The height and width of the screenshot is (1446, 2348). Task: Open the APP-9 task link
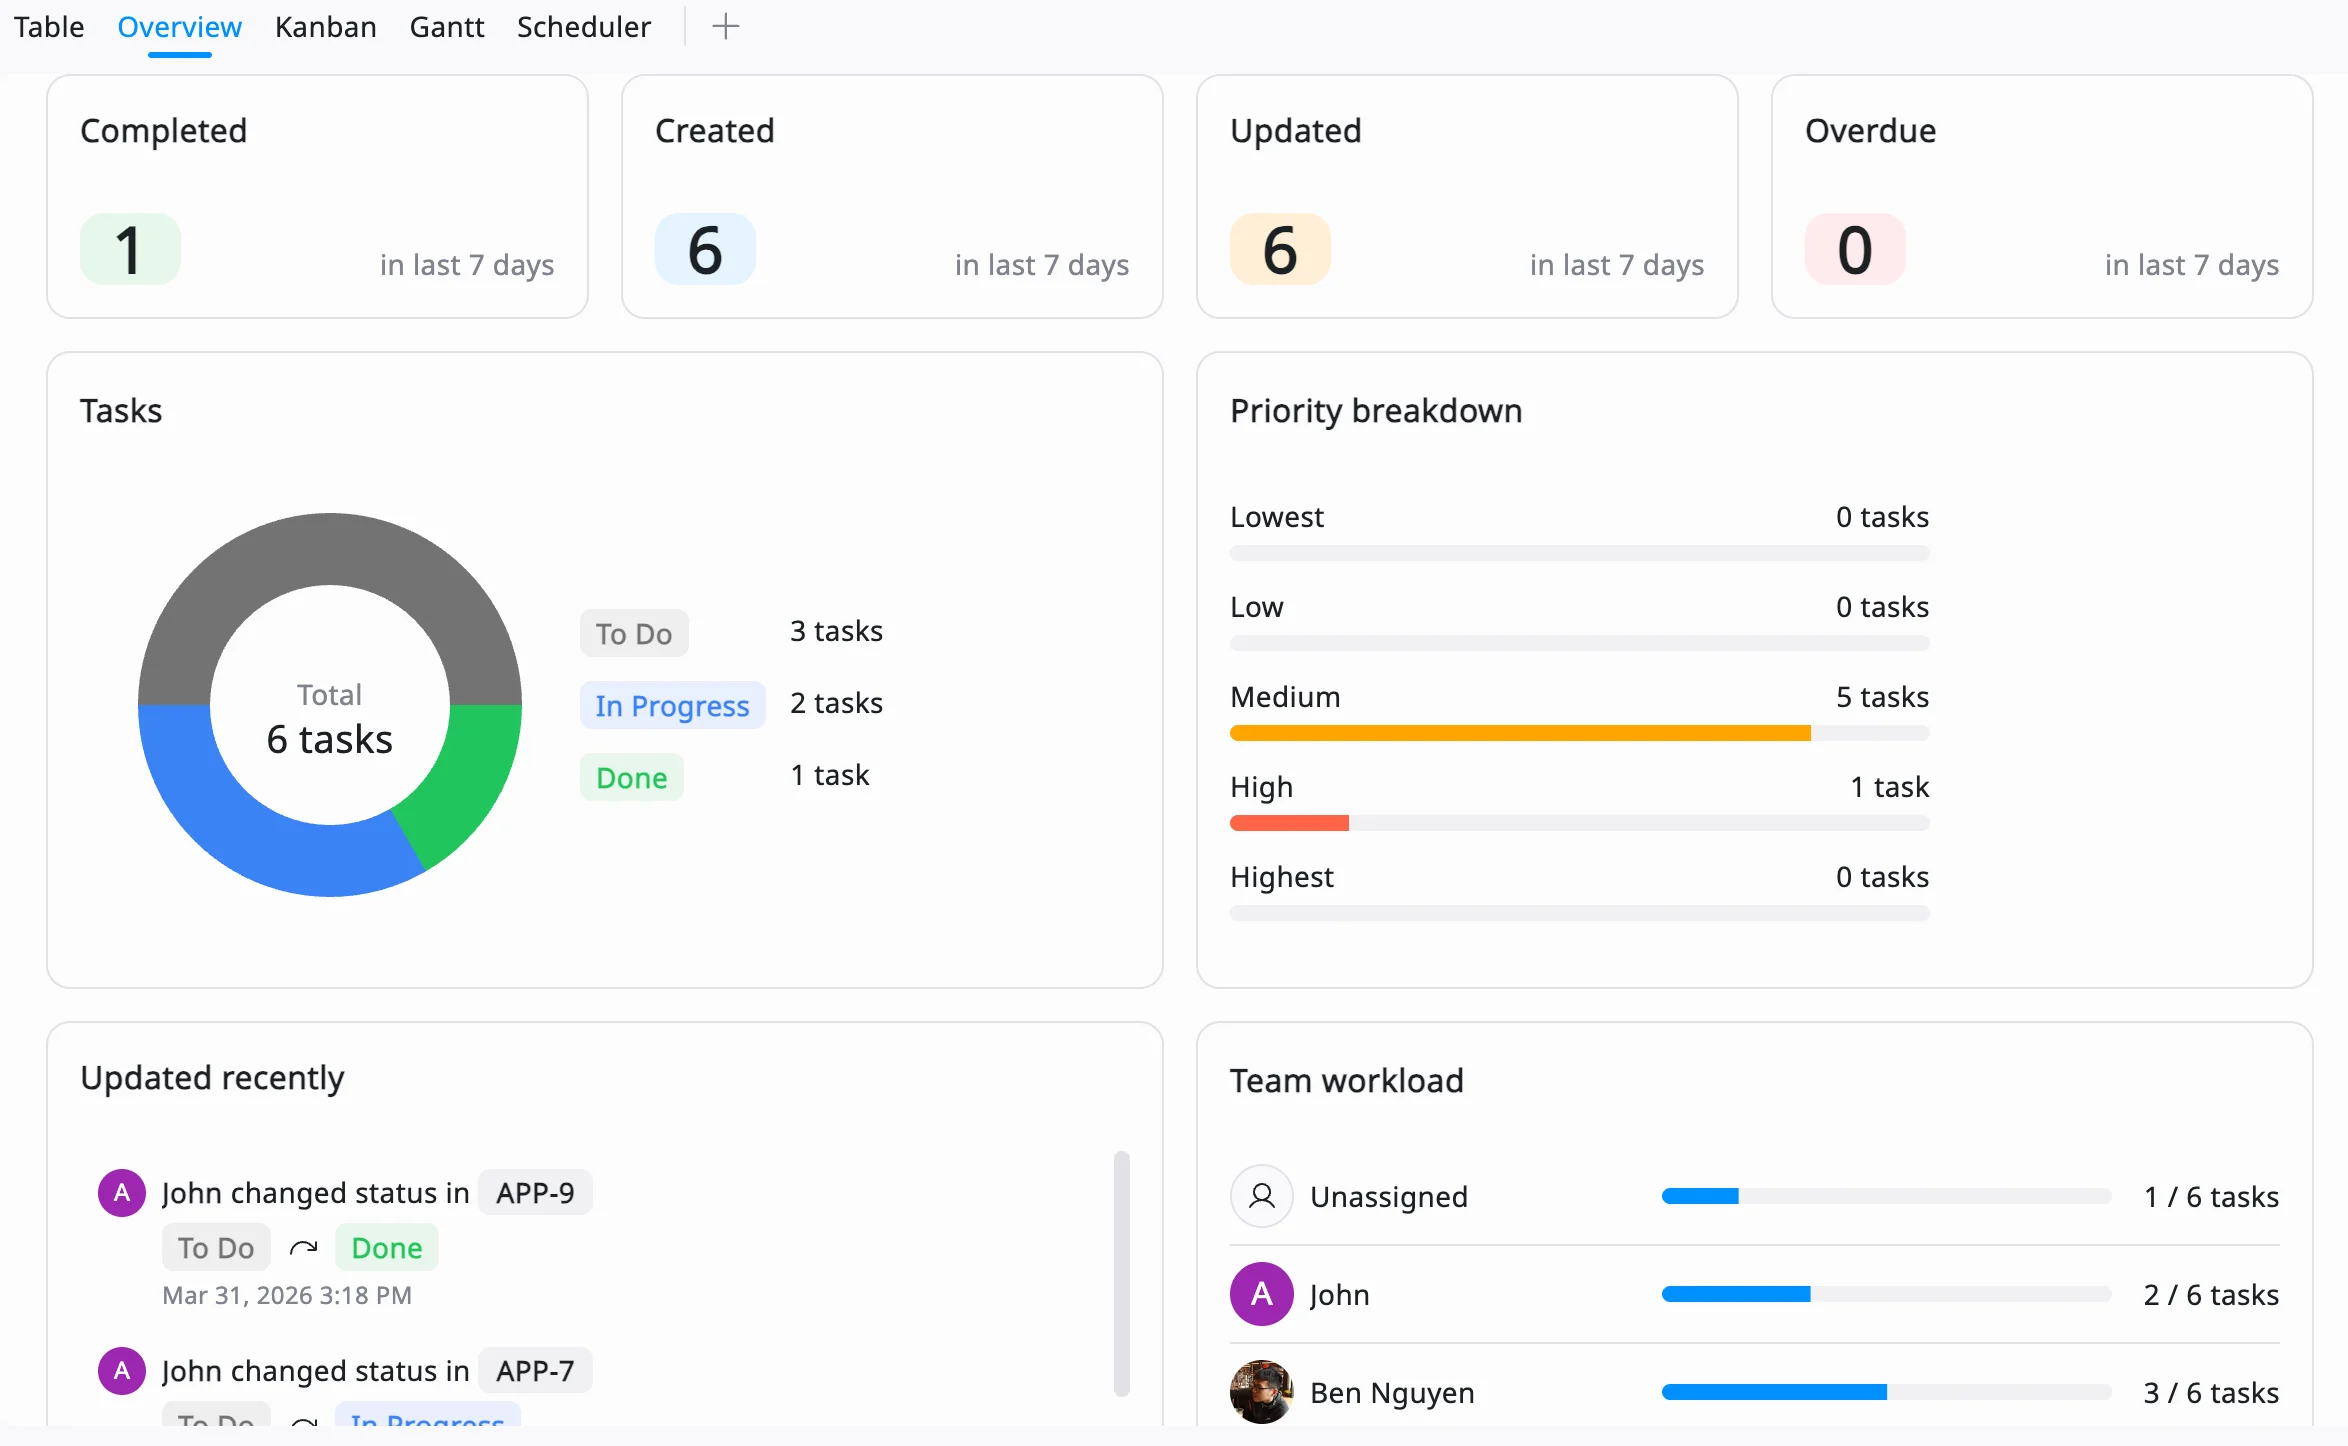(x=535, y=1192)
